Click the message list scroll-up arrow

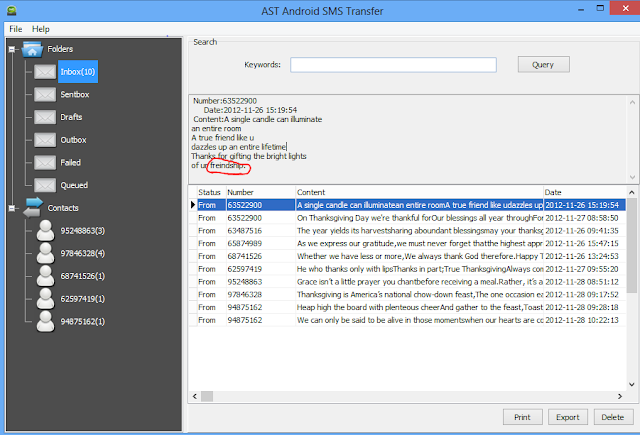[x=632, y=192]
